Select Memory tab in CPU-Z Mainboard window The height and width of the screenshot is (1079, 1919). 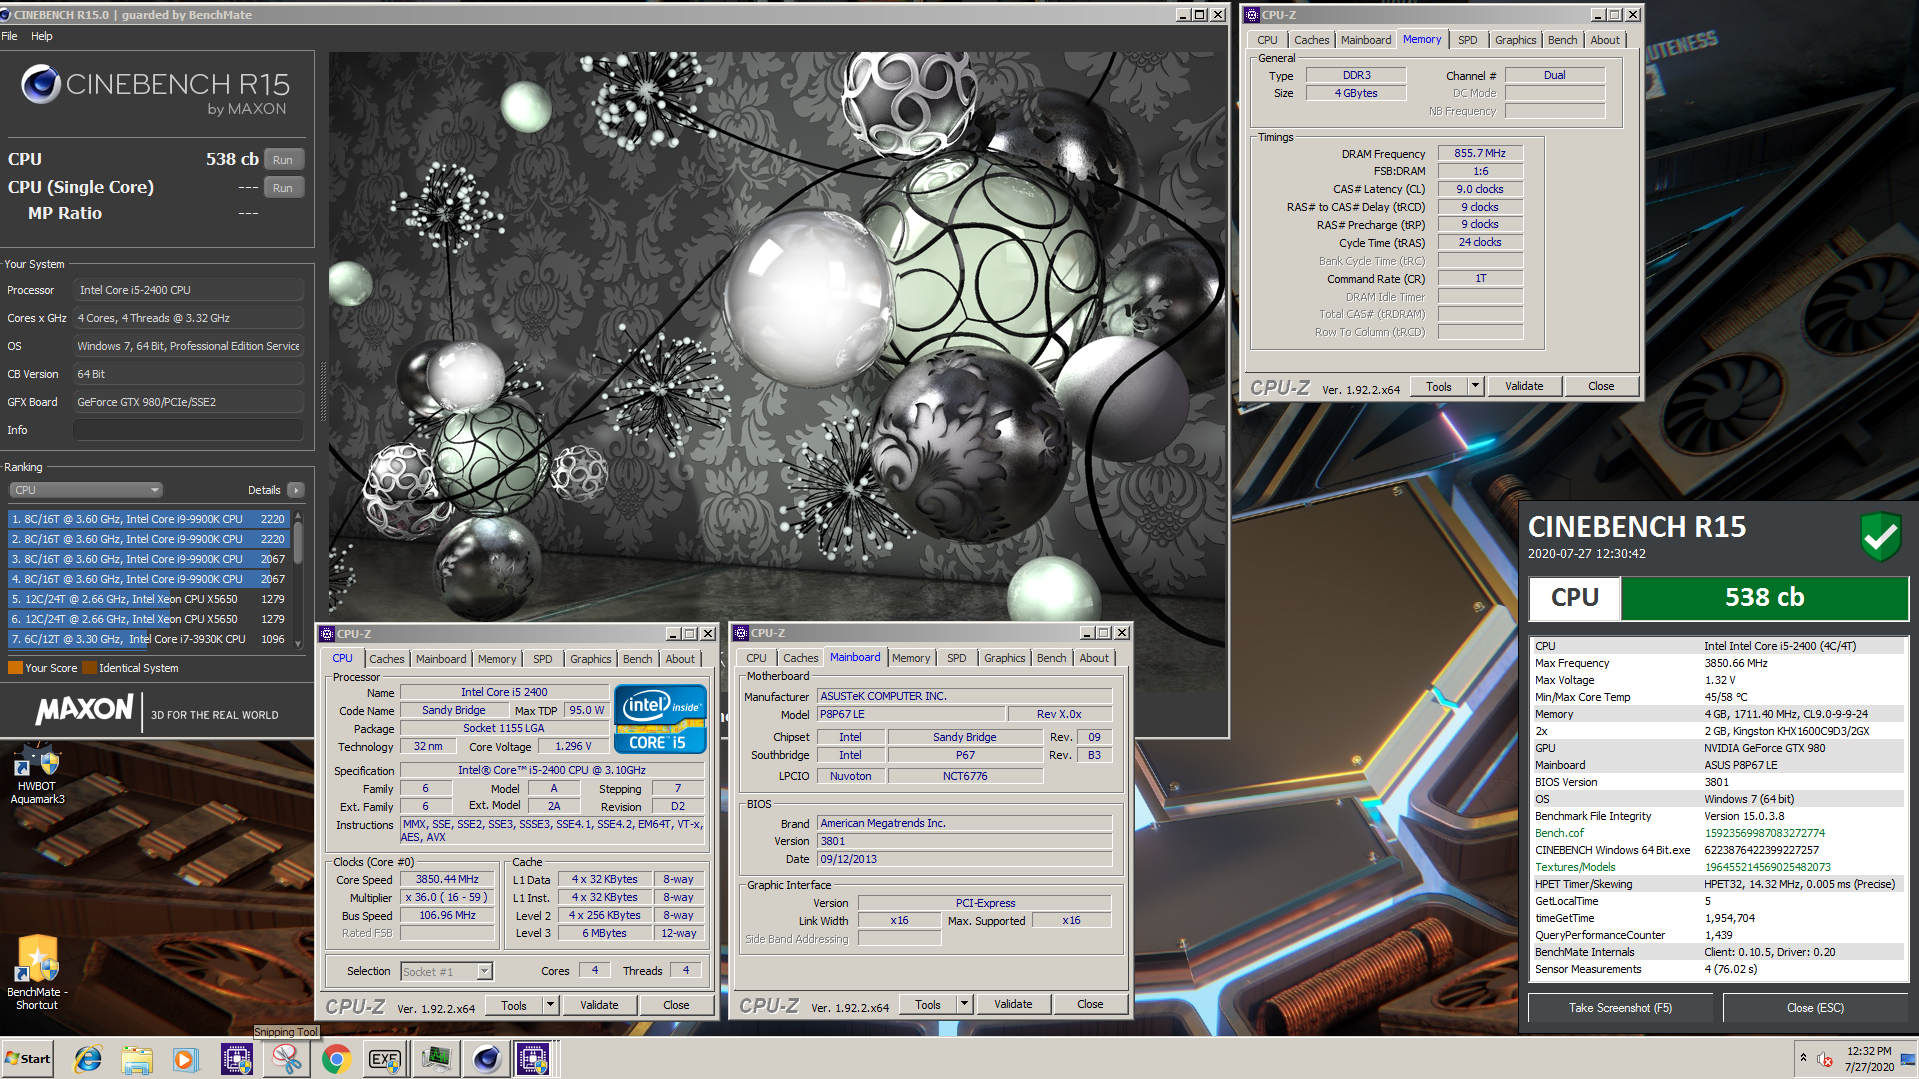pos(911,658)
